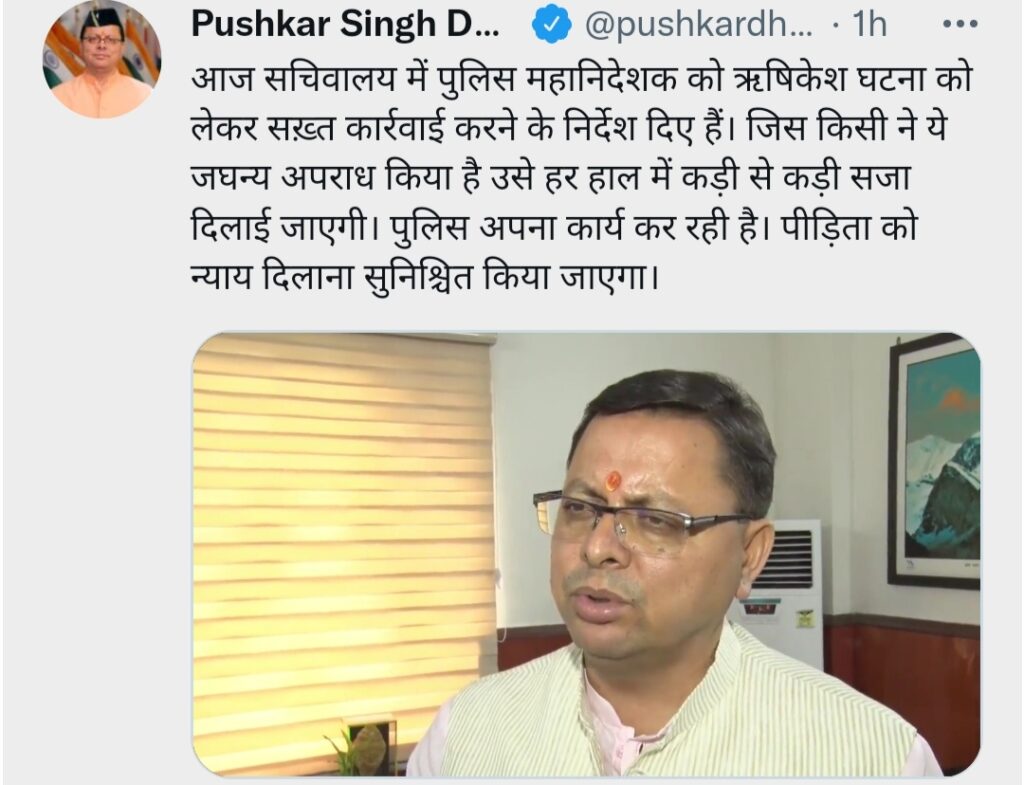1024x785 pixels.
Task: Click the tweet line beginning "जघन्य अपराध"
Action: 551,178
